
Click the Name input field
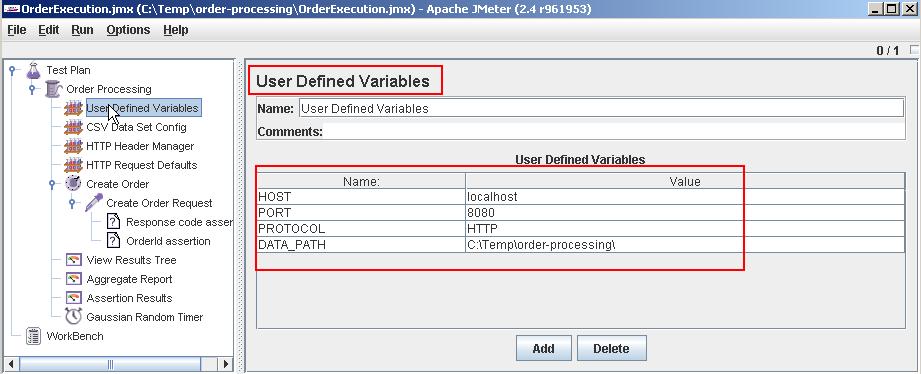pos(601,108)
